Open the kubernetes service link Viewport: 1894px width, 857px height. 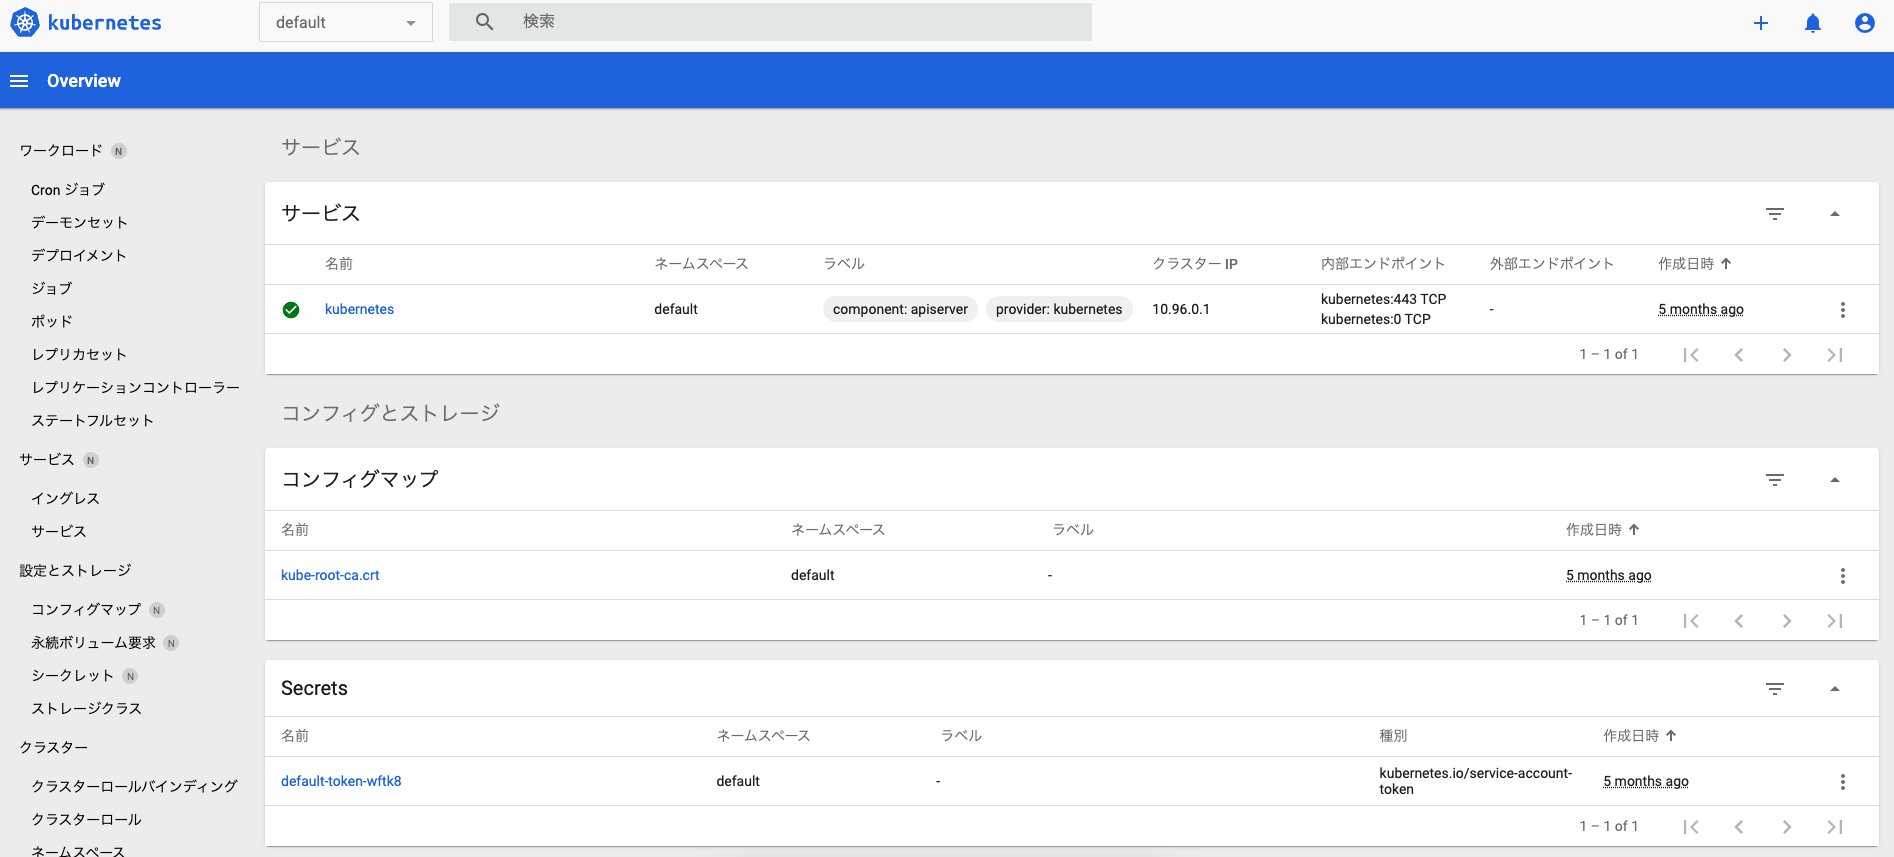pos(359,310)
